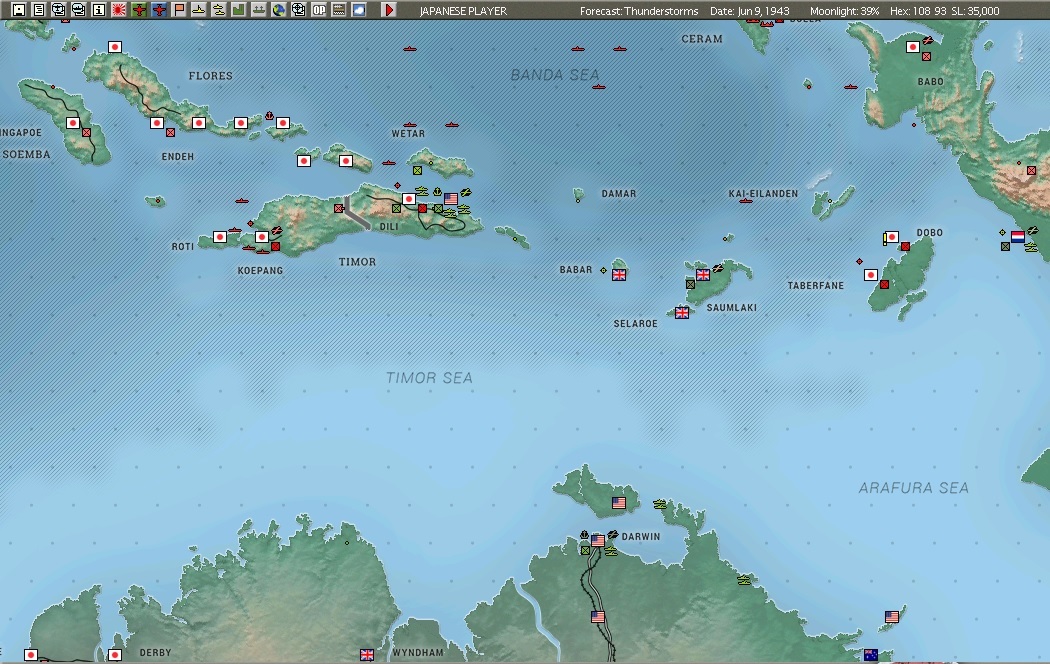Click the Hex: 108 93 coordinates text

pos(918,11)
